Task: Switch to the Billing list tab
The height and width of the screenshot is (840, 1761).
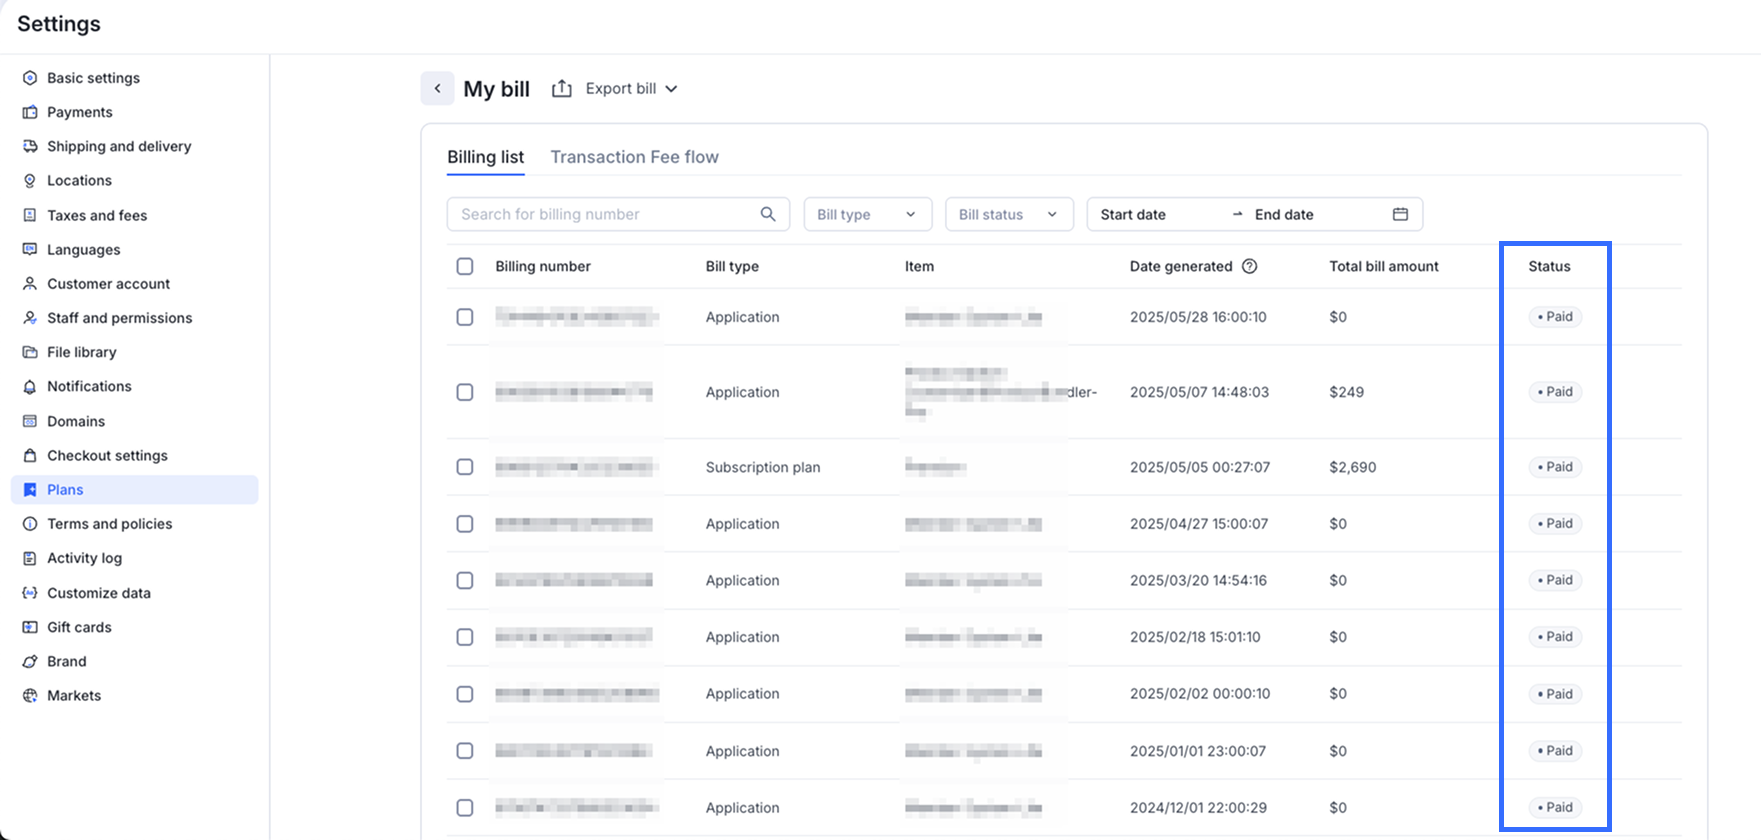Action: (x=486, y=157)
